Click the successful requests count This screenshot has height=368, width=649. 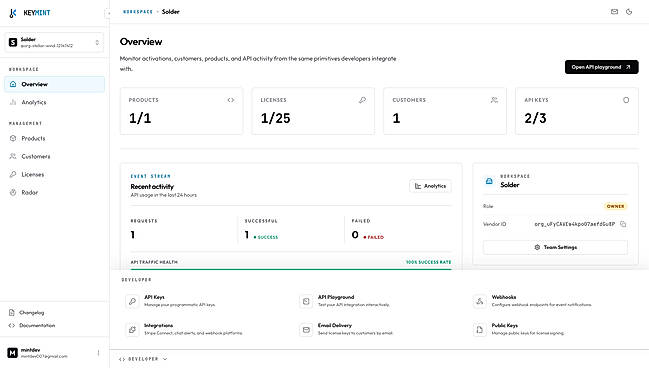click(x=247, y=235)
